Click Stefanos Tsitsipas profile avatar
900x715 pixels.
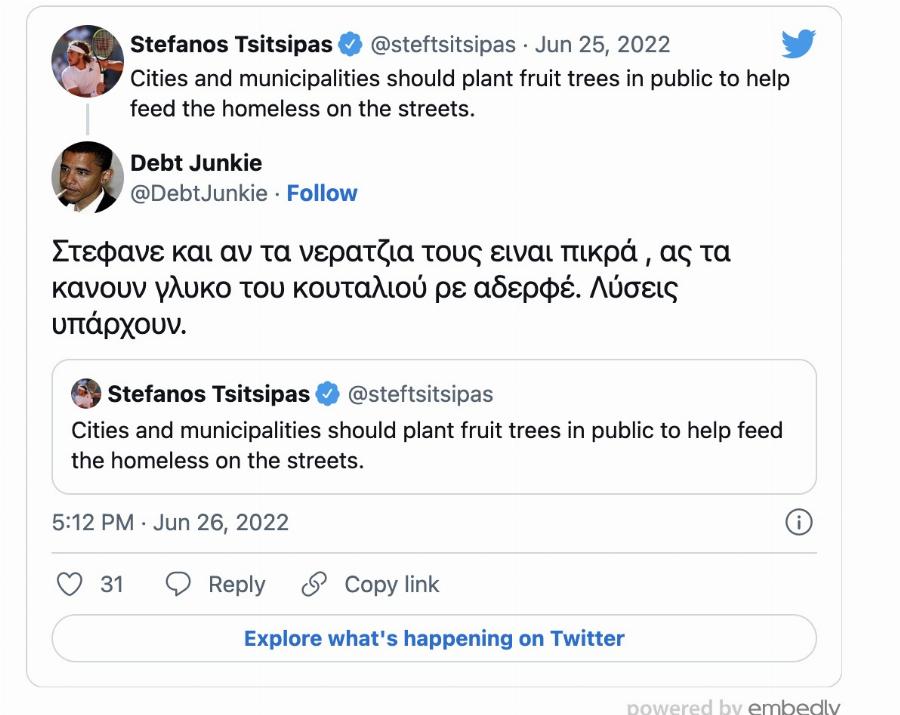[x=85, y=60]
